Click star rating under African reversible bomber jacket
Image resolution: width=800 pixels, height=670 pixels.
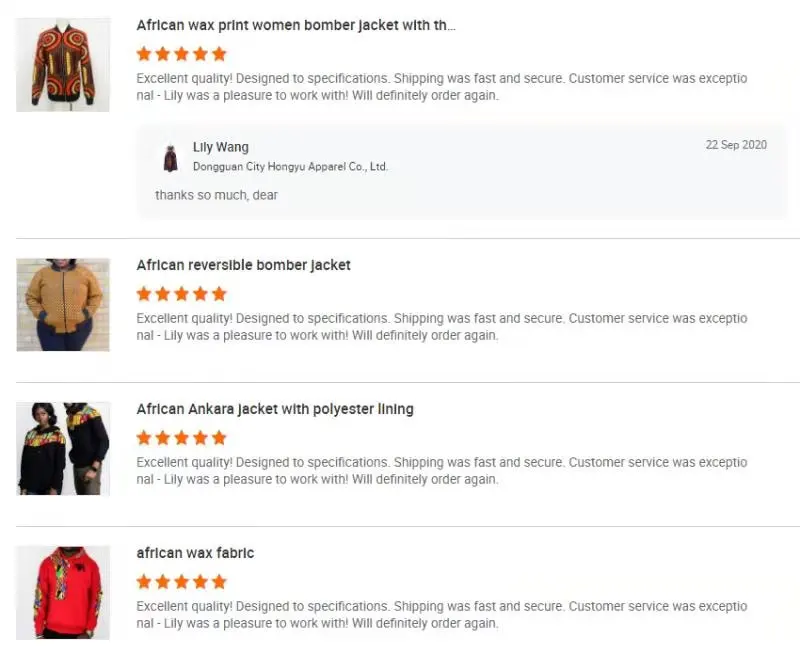[182, 294]
